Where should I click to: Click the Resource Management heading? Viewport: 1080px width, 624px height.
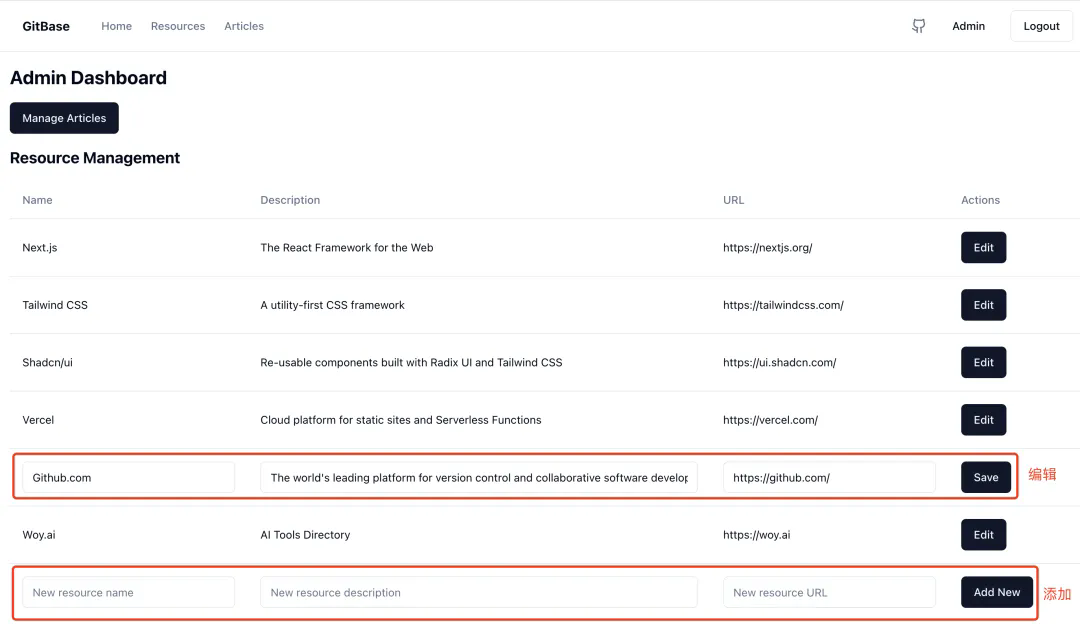[95, 158]
